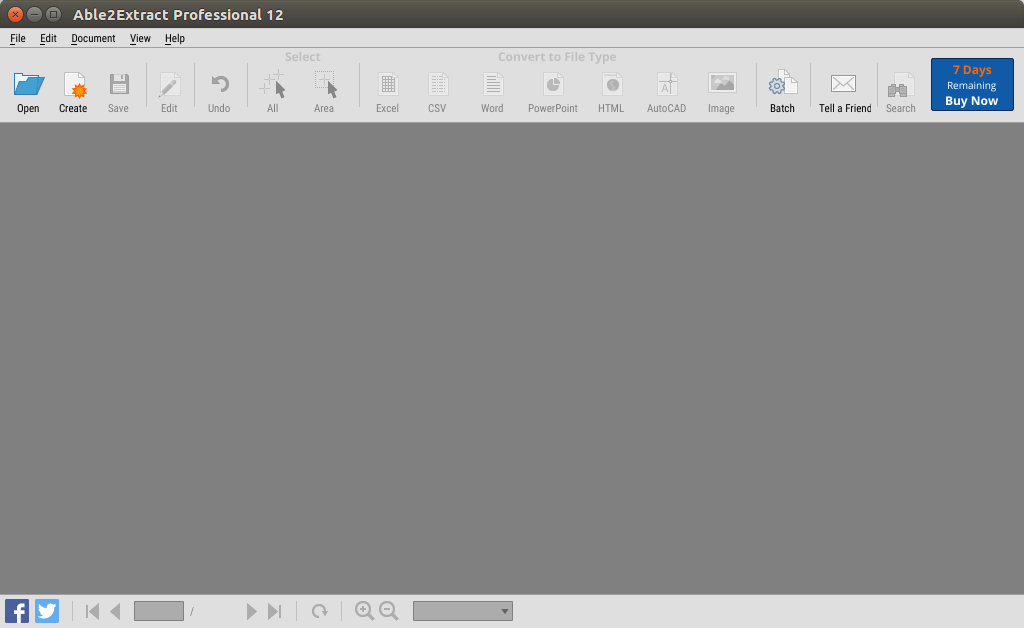Go to the last page arrow
The height and width of the screenshot is (628, 1024).
click(x=275, y=611)
